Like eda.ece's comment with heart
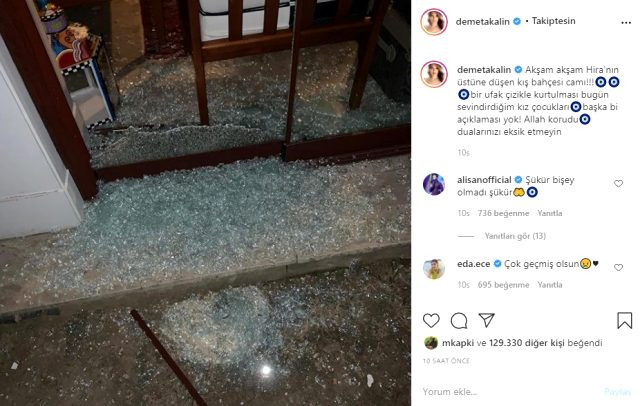This screenshot has height=406, width=640. click(618, 267)
